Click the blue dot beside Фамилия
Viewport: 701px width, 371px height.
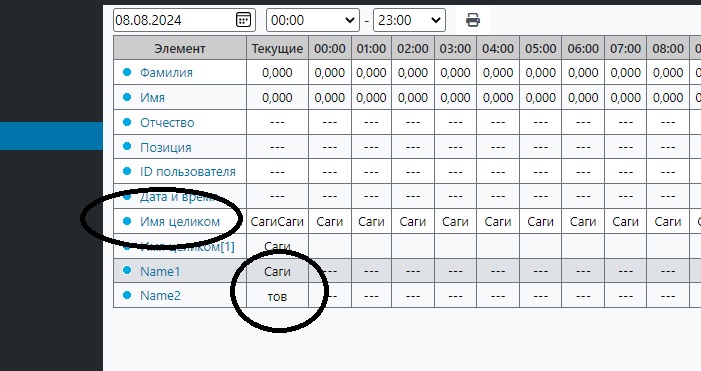127,72
